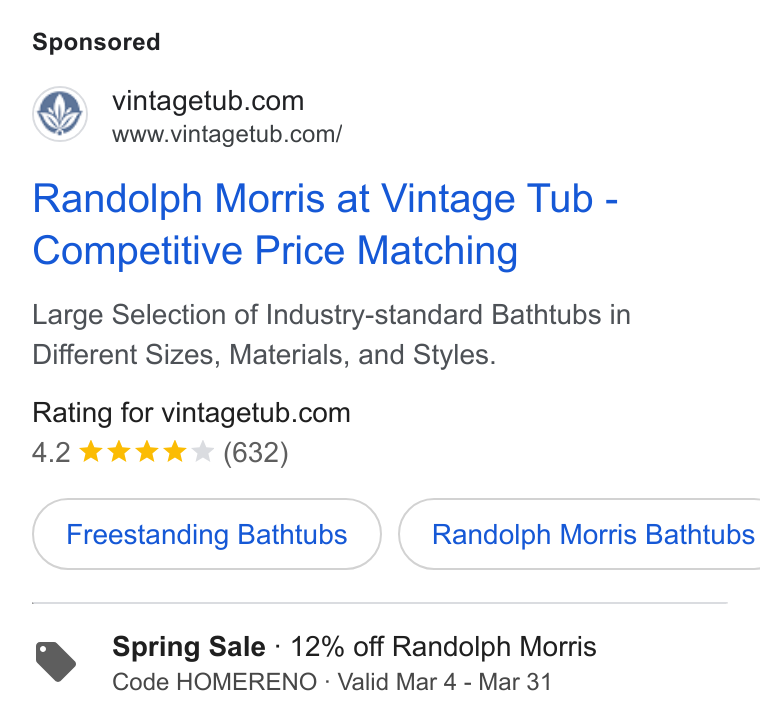Viewport: 760px width, 720px height.
Task: Click the vintagetub.com leaf favicon
Action: (x=60, y=114)
